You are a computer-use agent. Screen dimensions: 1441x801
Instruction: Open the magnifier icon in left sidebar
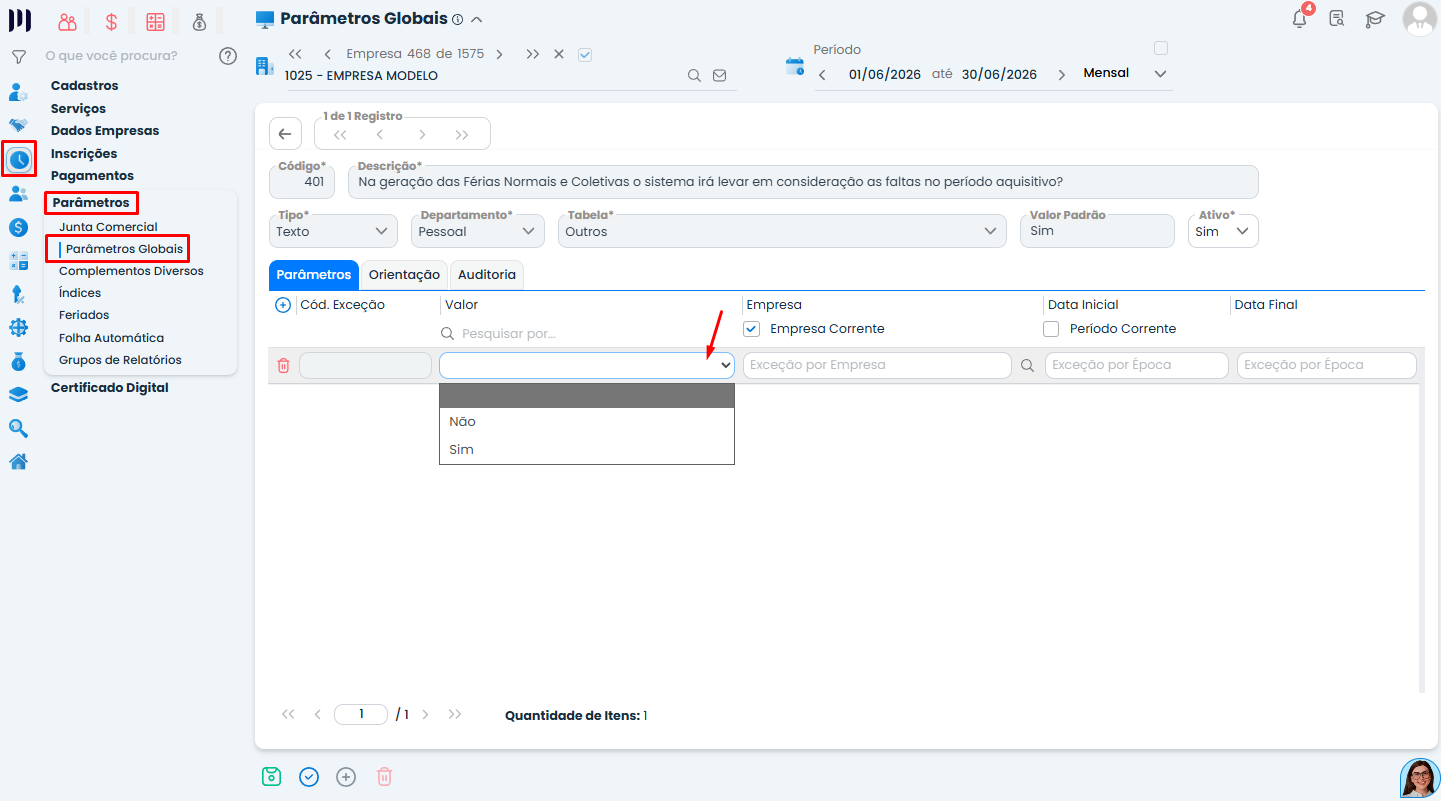pyautogui.click(x=18, y=428)
